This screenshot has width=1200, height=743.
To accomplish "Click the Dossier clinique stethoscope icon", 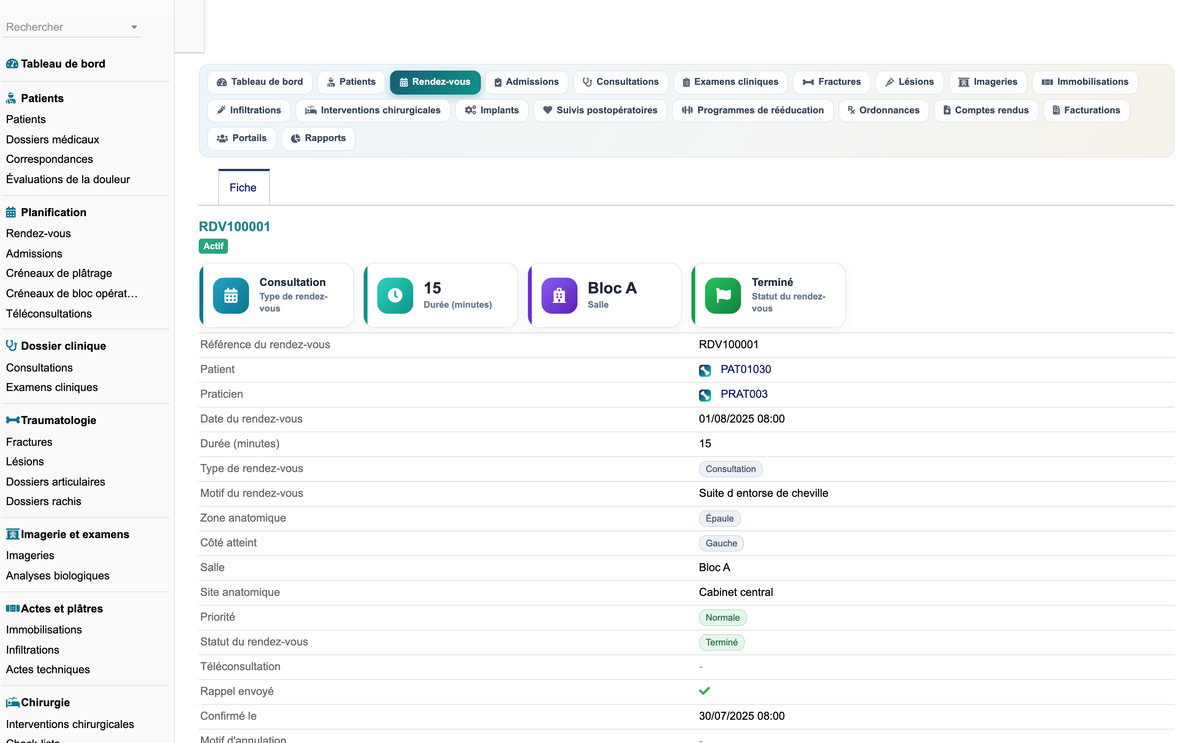I will point(12,346).
